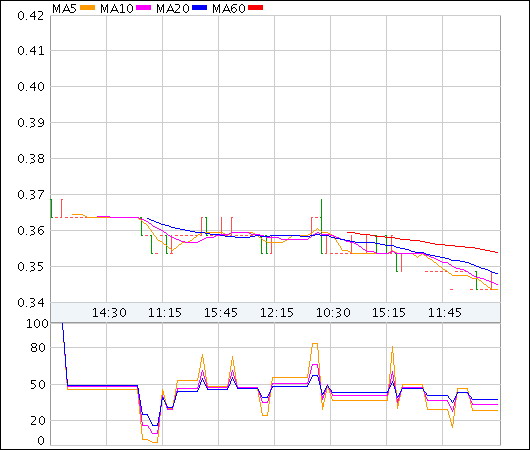The width and height of the screenshot is (530, 450).
Task: Click the orange MA5 legend swatch
Action: tap(88, 8)
